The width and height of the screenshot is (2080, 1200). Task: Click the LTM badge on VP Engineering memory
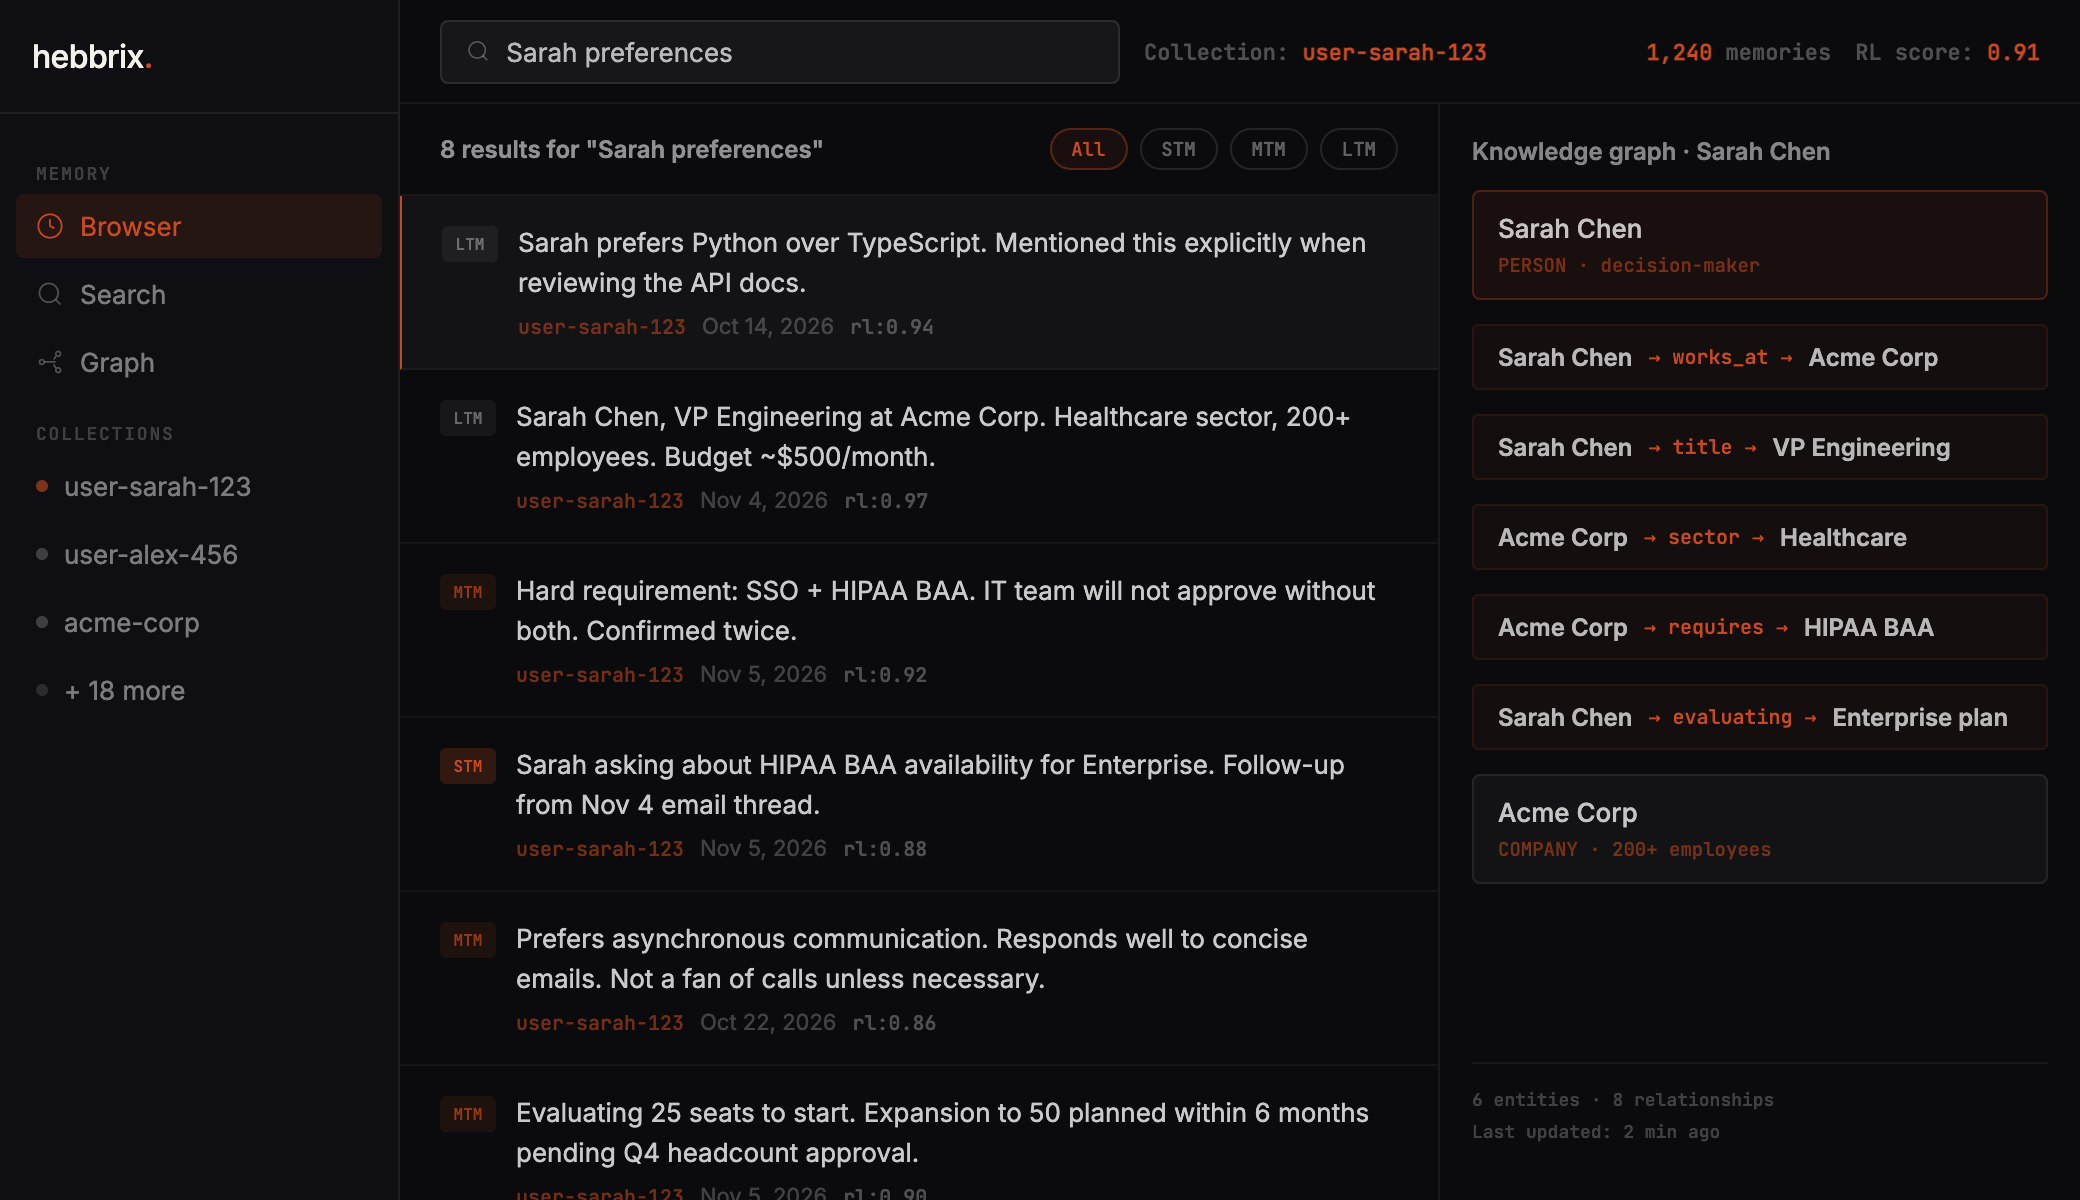point(468,418)
